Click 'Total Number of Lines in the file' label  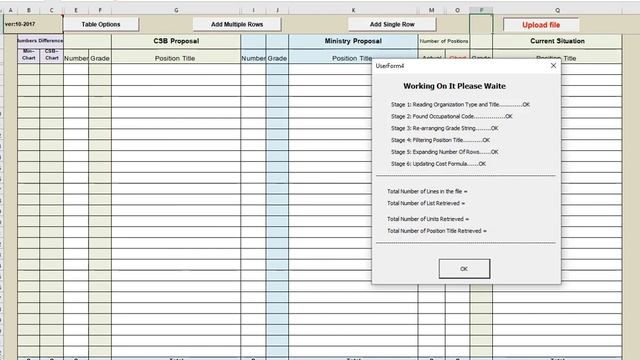pos(427,191)
